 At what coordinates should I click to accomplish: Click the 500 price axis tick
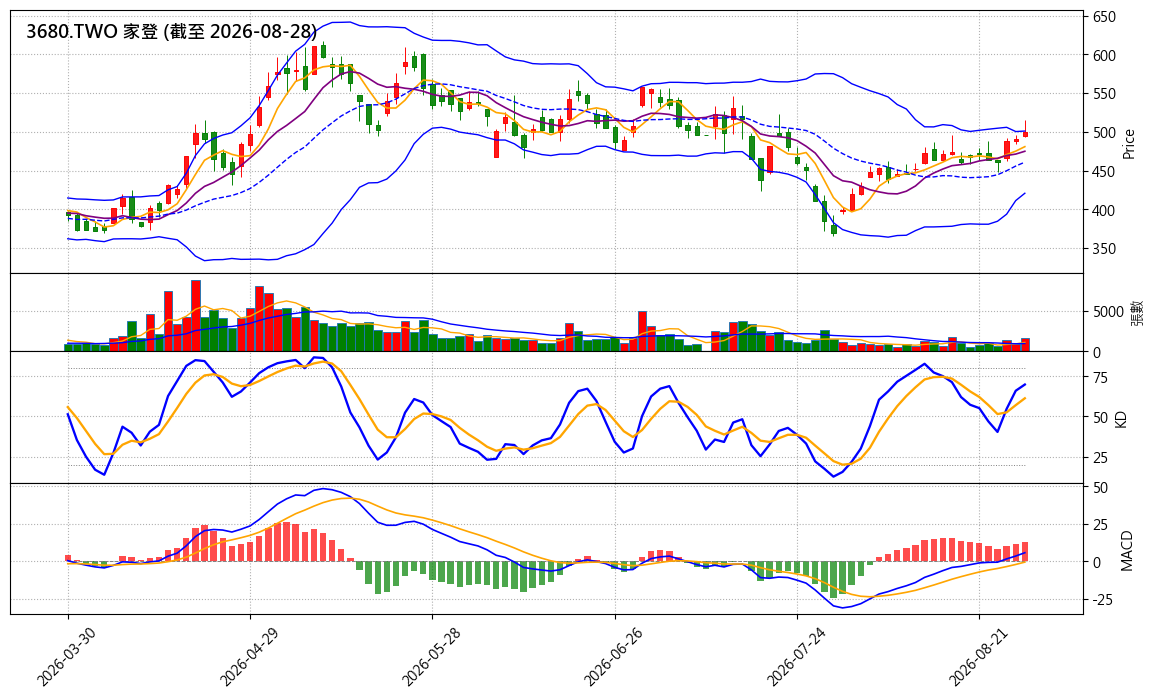pos(1104,133)
